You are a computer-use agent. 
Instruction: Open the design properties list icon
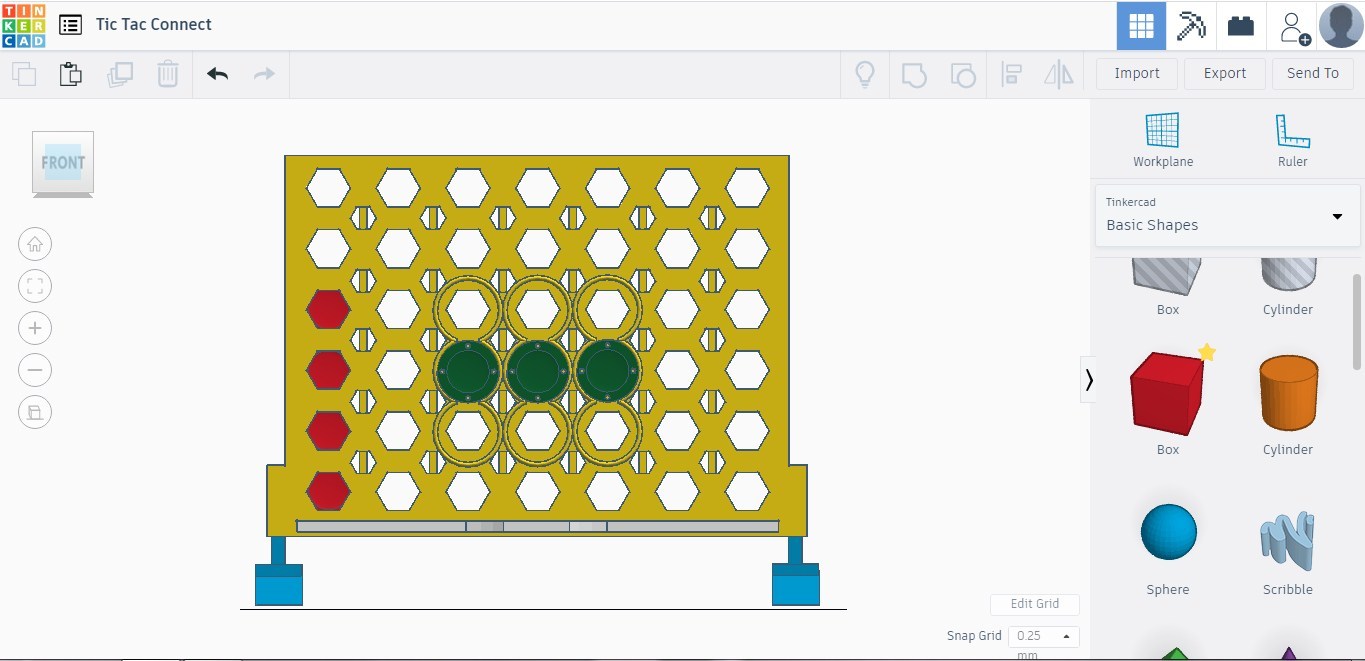(69, 25)
